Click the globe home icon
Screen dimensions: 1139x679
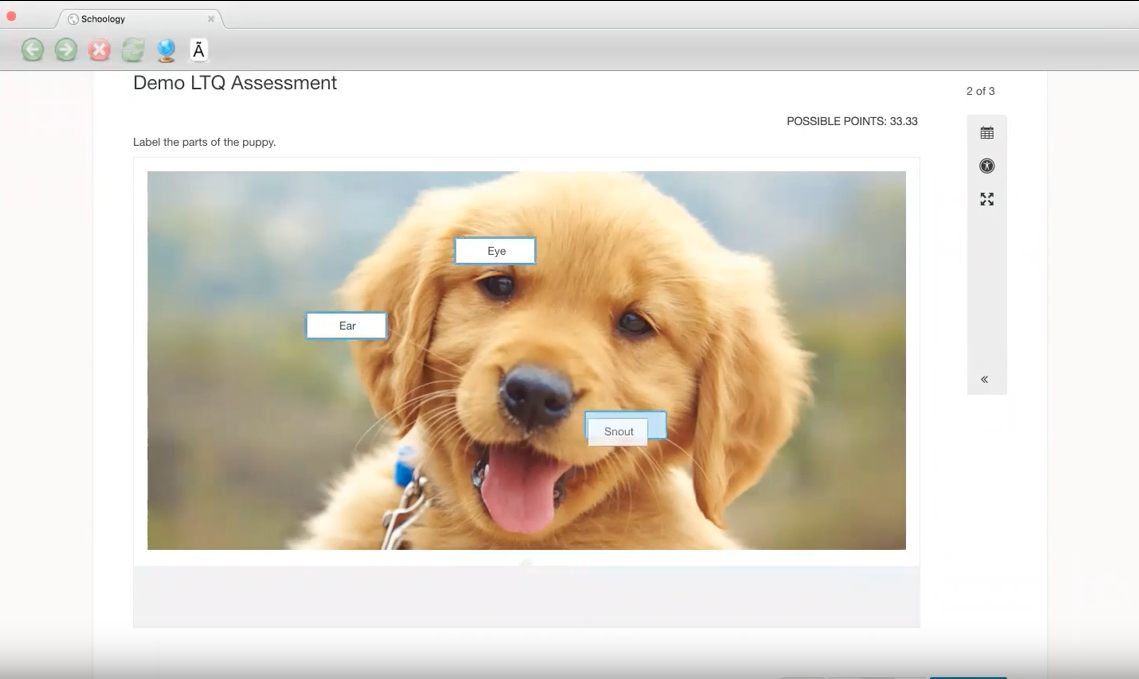[x=166, y=50]
